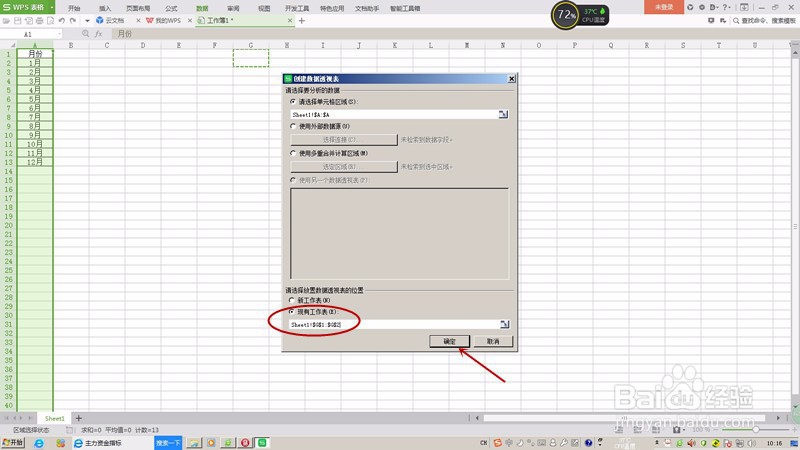Click cell A1 containing 月份
Viewport: 800px width, 450px height.
click(x=35, y=54)
